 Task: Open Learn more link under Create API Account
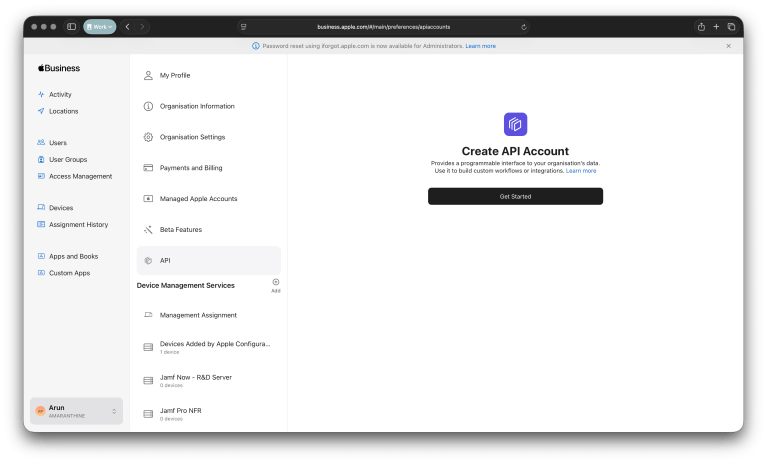point(581,171)
